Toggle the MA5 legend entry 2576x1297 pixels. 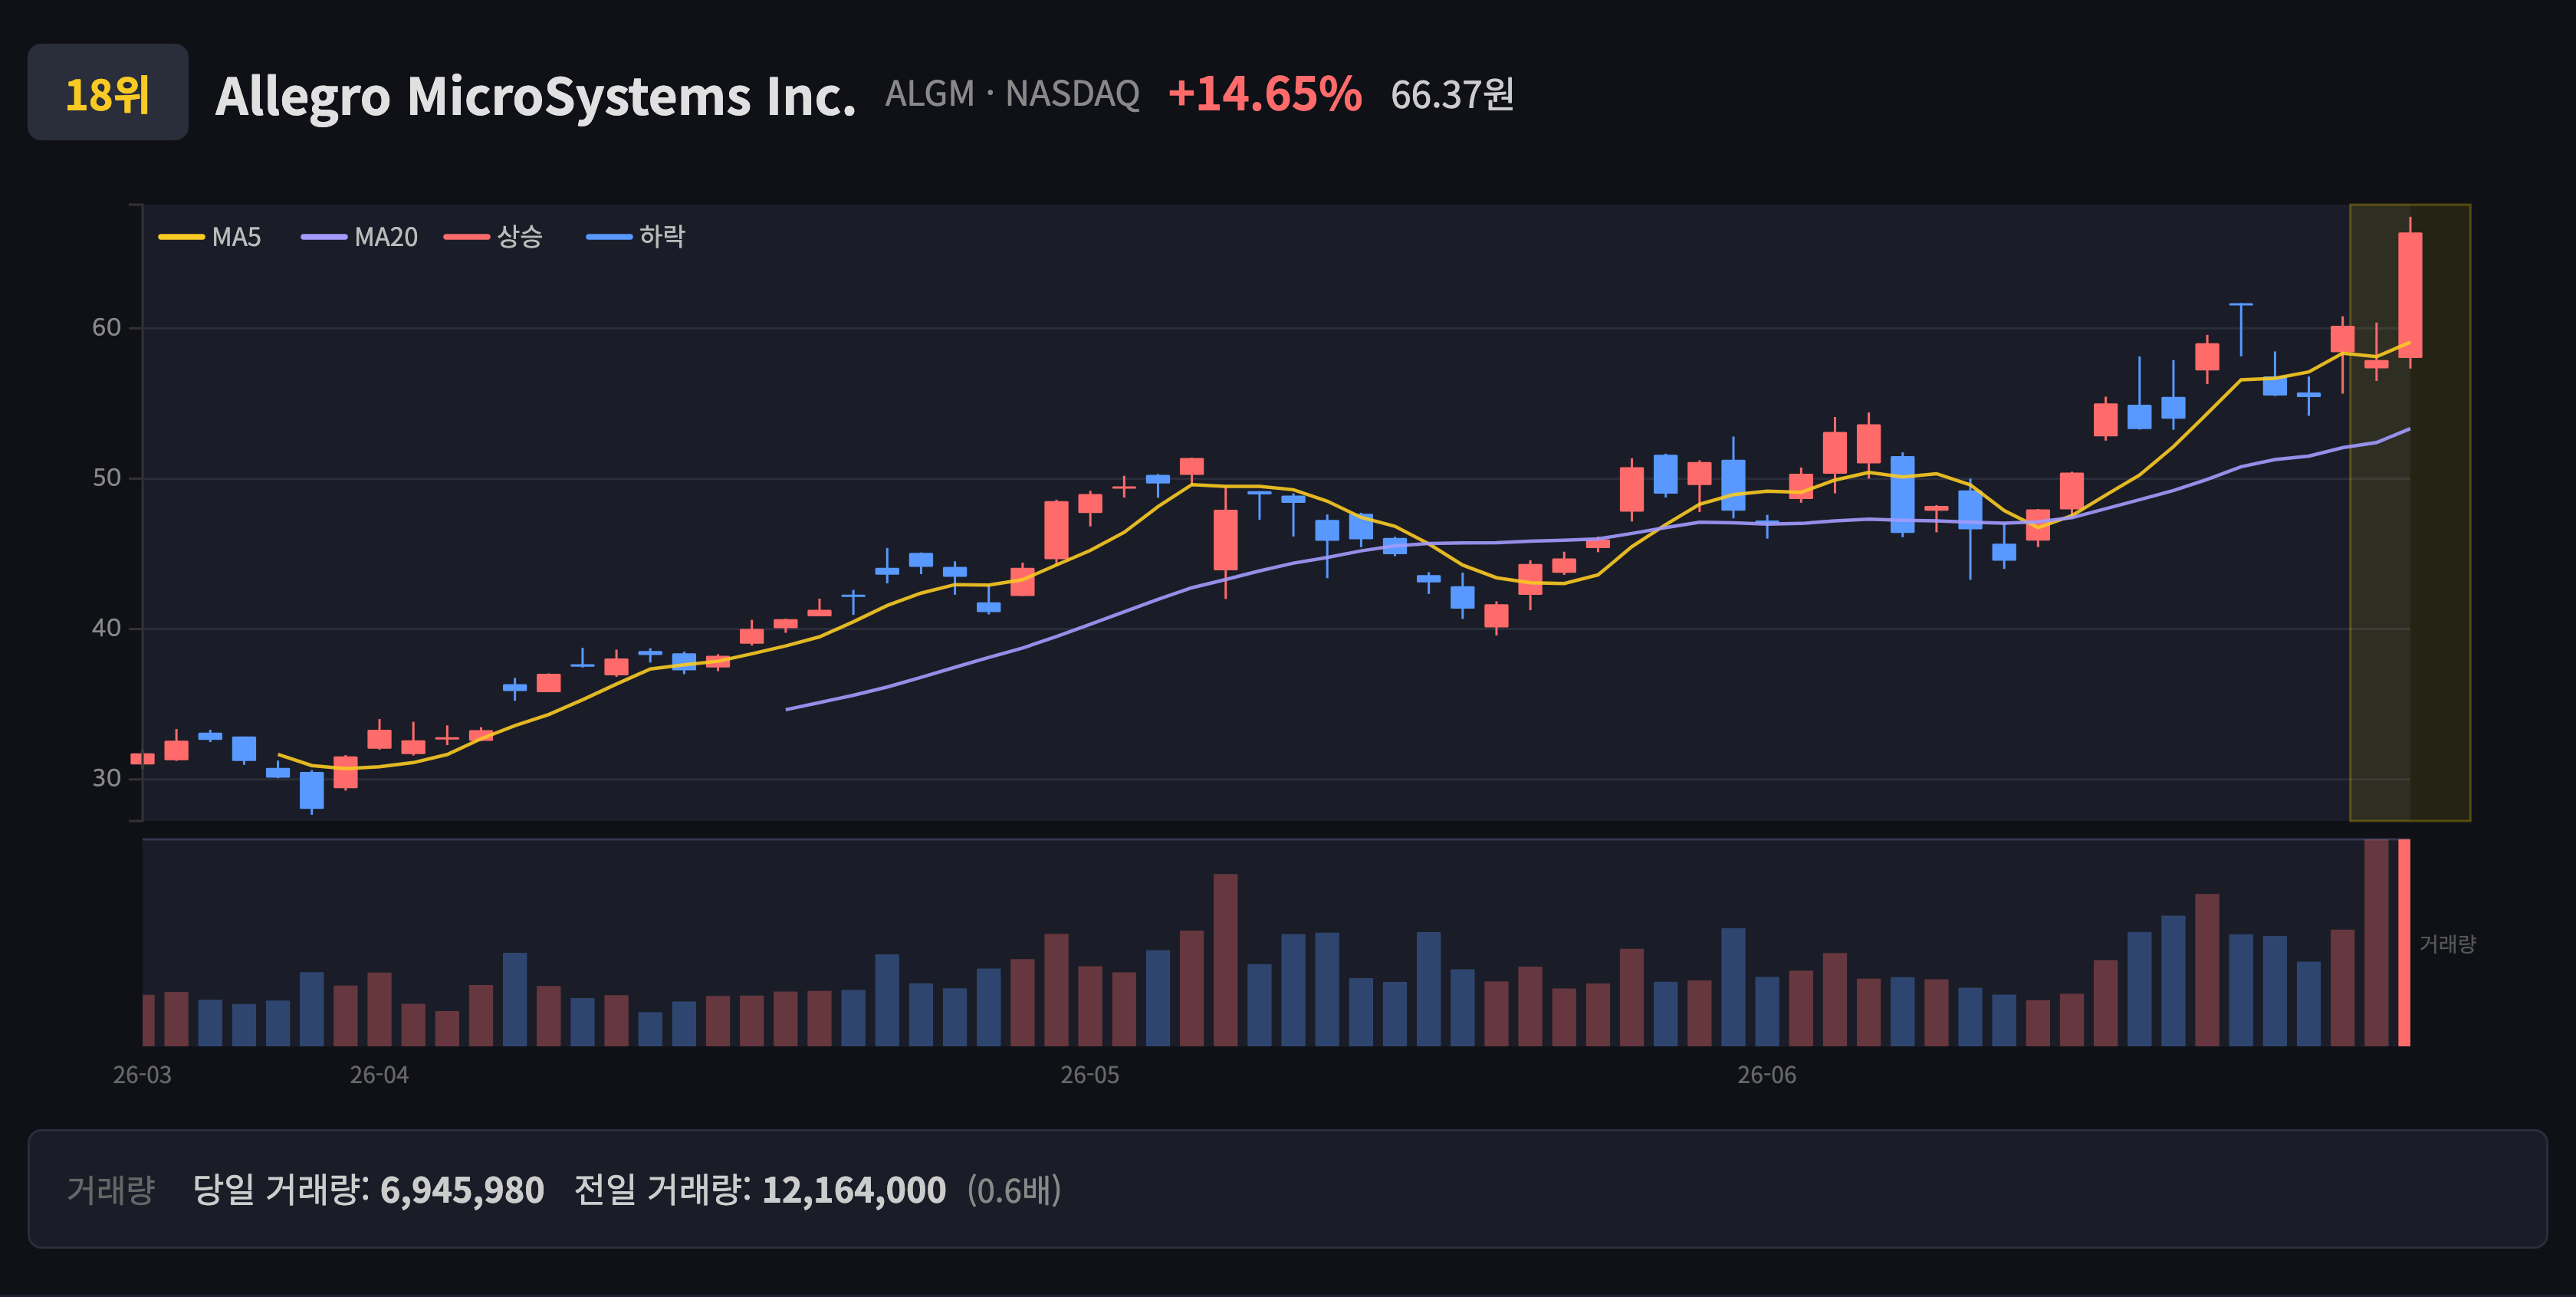coord(210,237)
